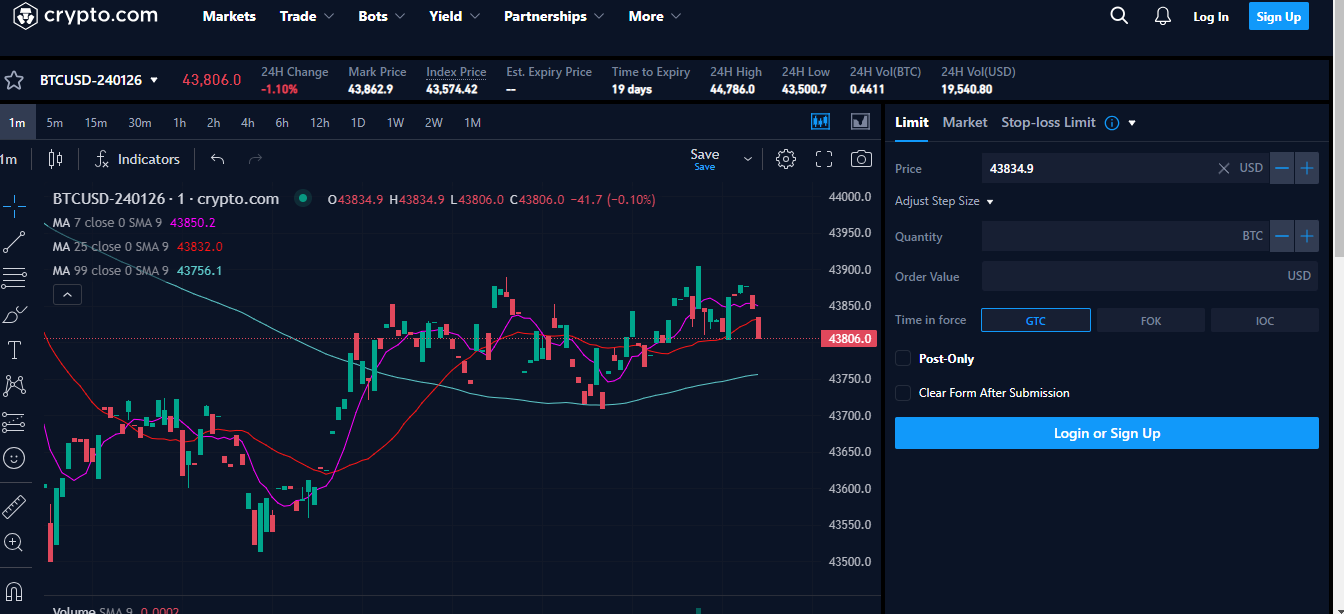Switch to the depth chart view
Screen dimensions: 1344x614
(860, 121)
